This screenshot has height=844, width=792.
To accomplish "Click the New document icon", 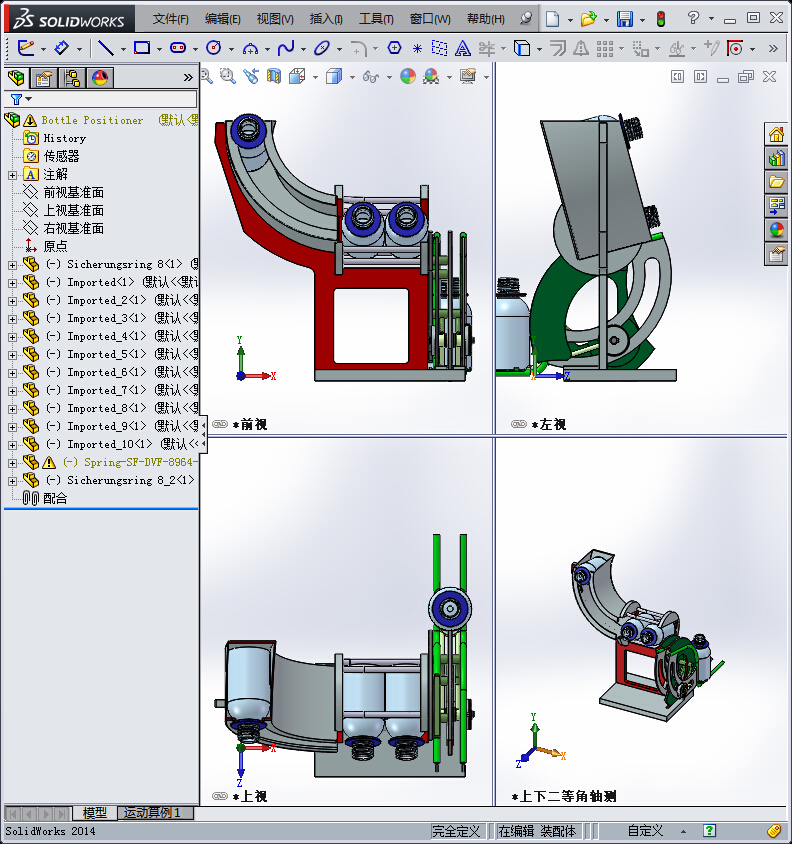I will (552, 19).
